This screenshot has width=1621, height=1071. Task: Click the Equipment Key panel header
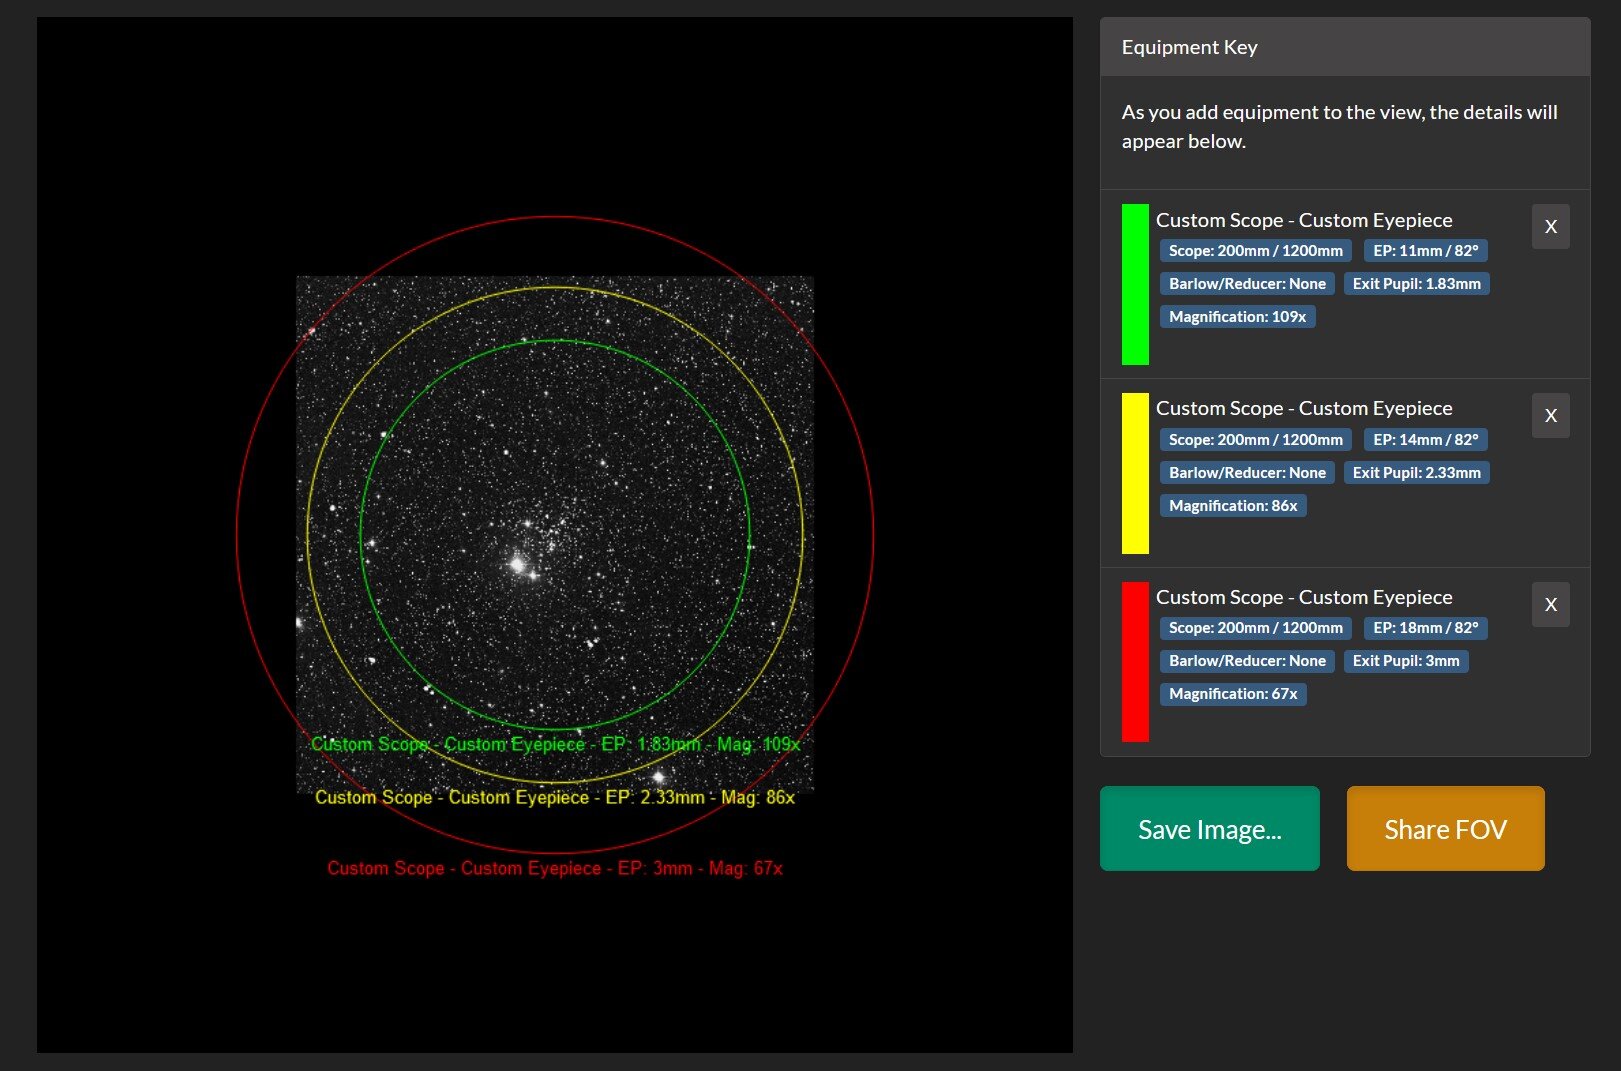click(1345, 47)
